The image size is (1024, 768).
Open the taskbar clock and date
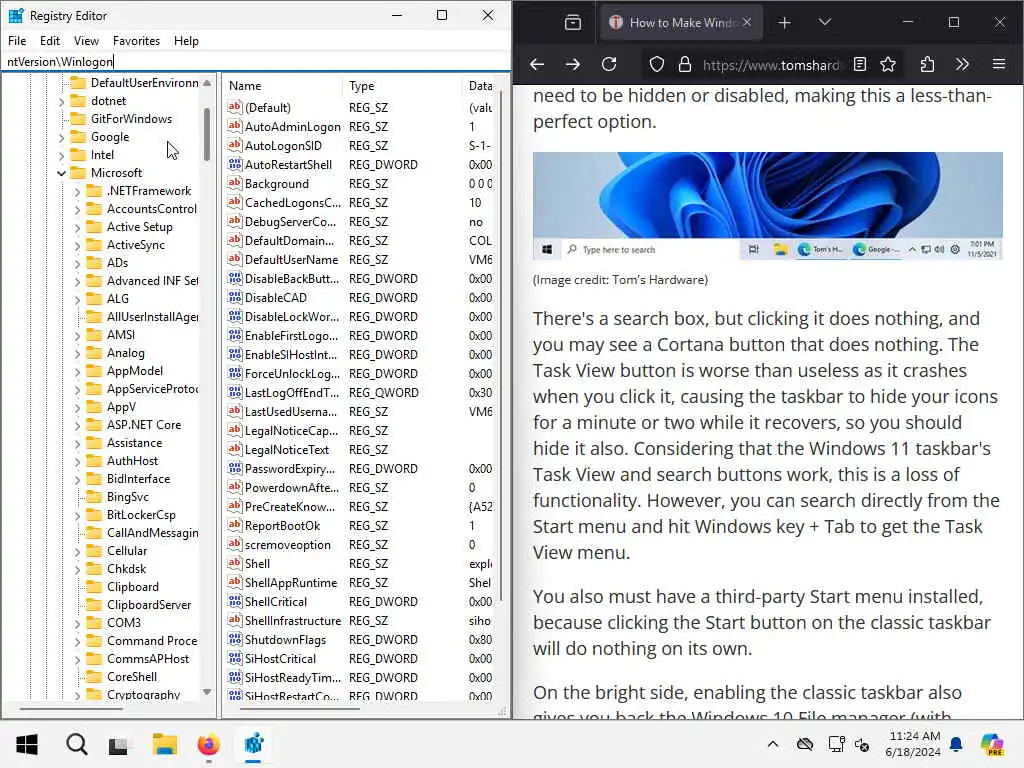[x=913, y=744]
